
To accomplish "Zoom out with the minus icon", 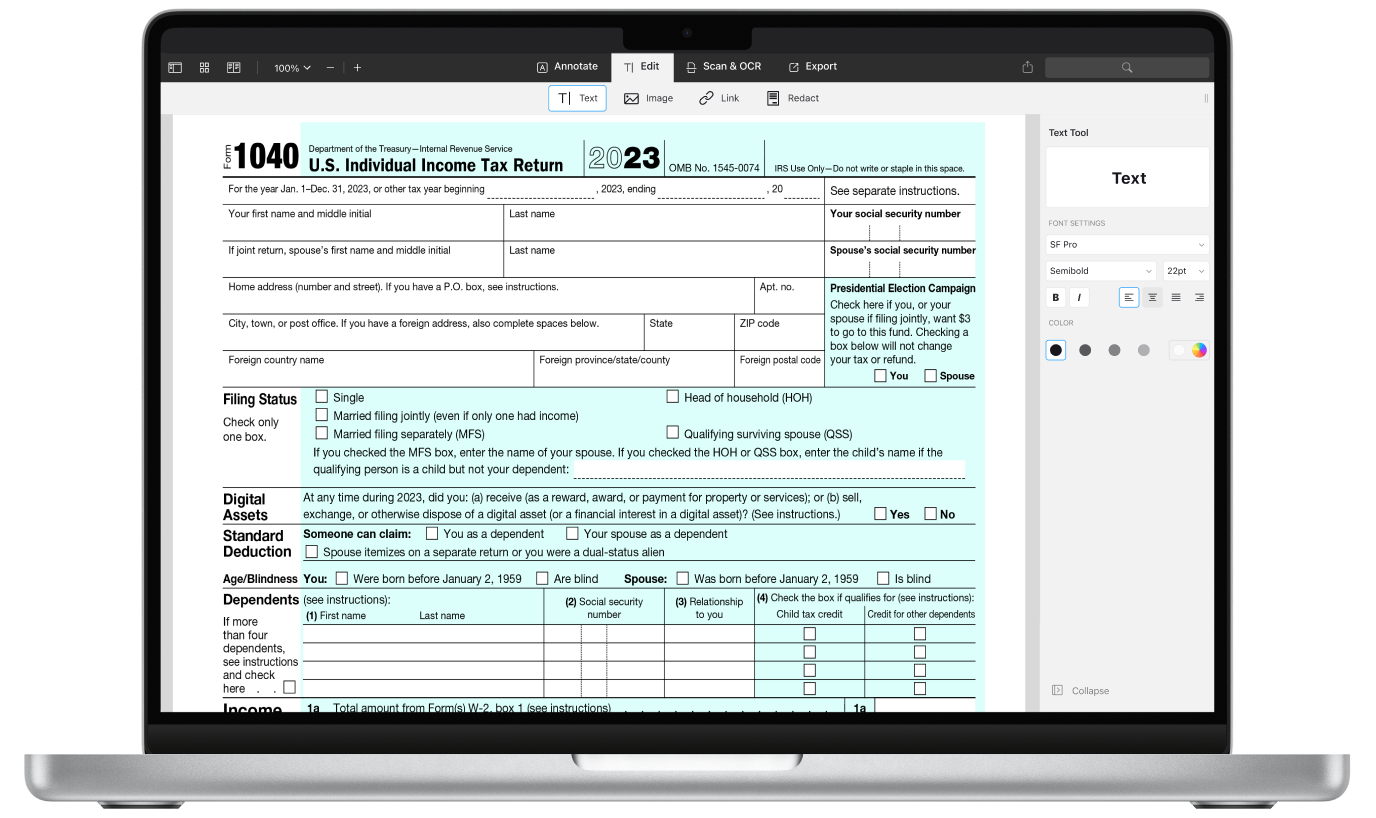I will tap(330, 67).
